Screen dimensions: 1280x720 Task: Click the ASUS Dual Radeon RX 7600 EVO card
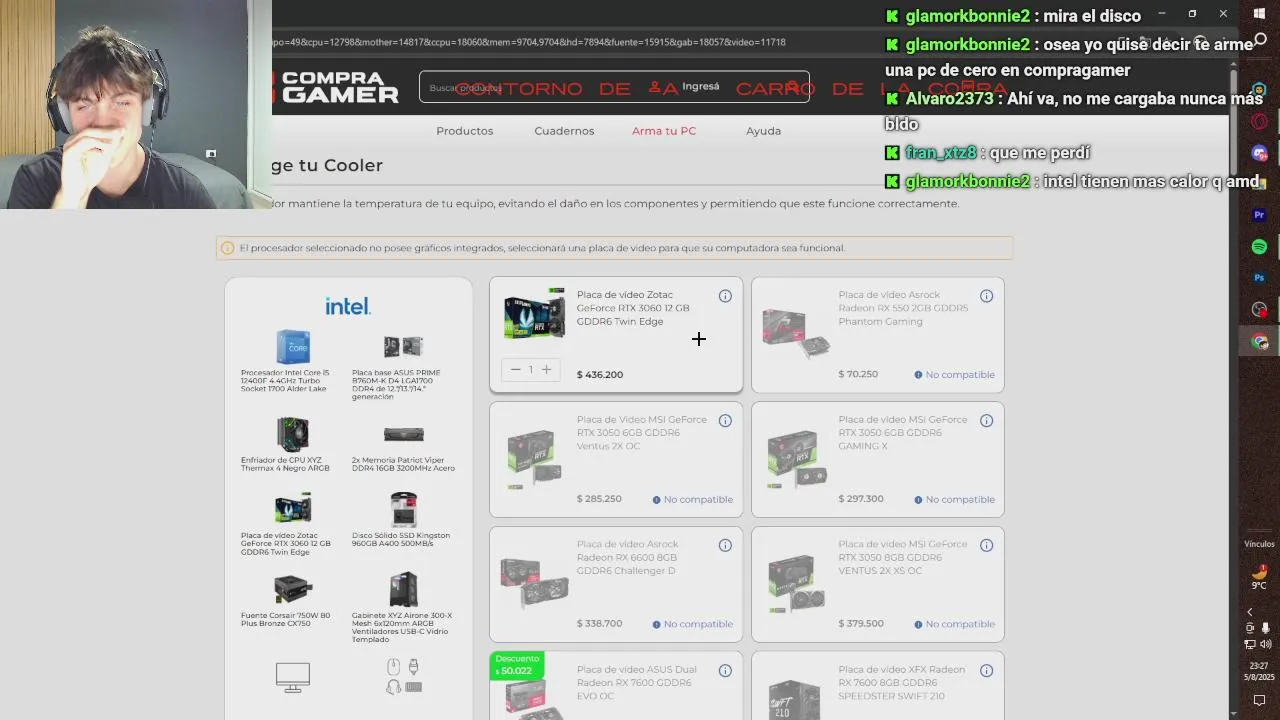click(x=616, y=686)
